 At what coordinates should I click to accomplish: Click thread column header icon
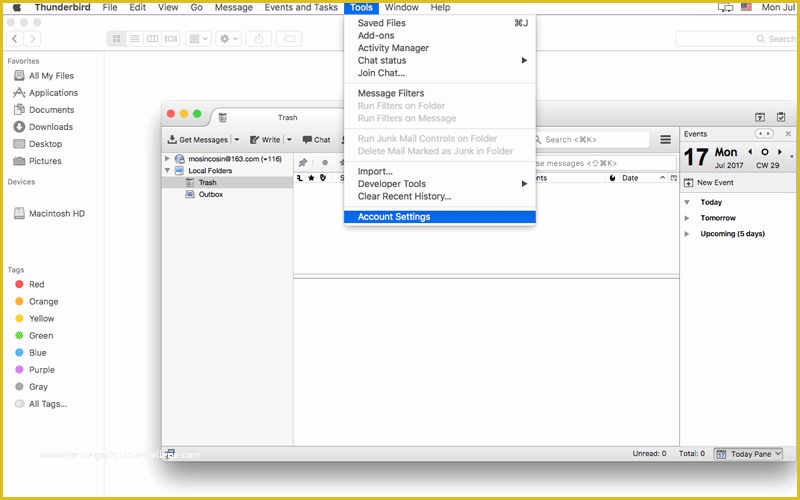coord(299,178)
